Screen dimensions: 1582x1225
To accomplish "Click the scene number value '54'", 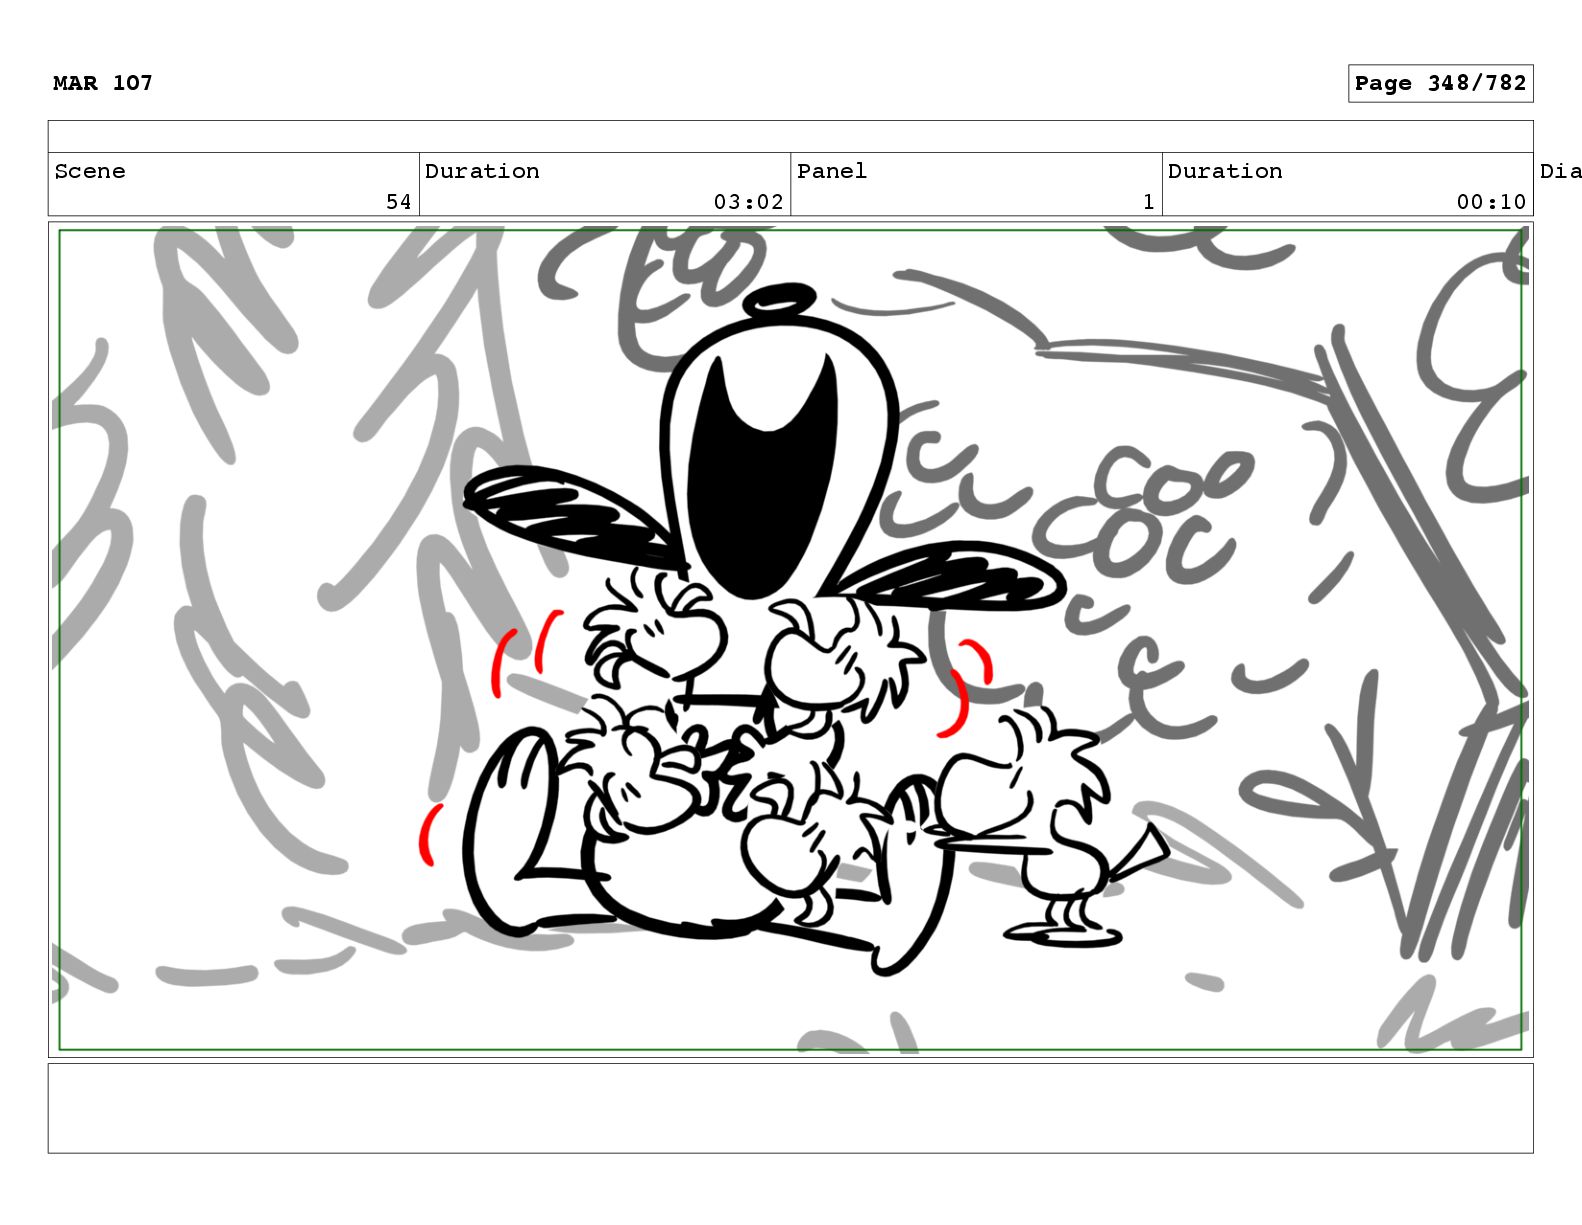I will click(398, 202).
